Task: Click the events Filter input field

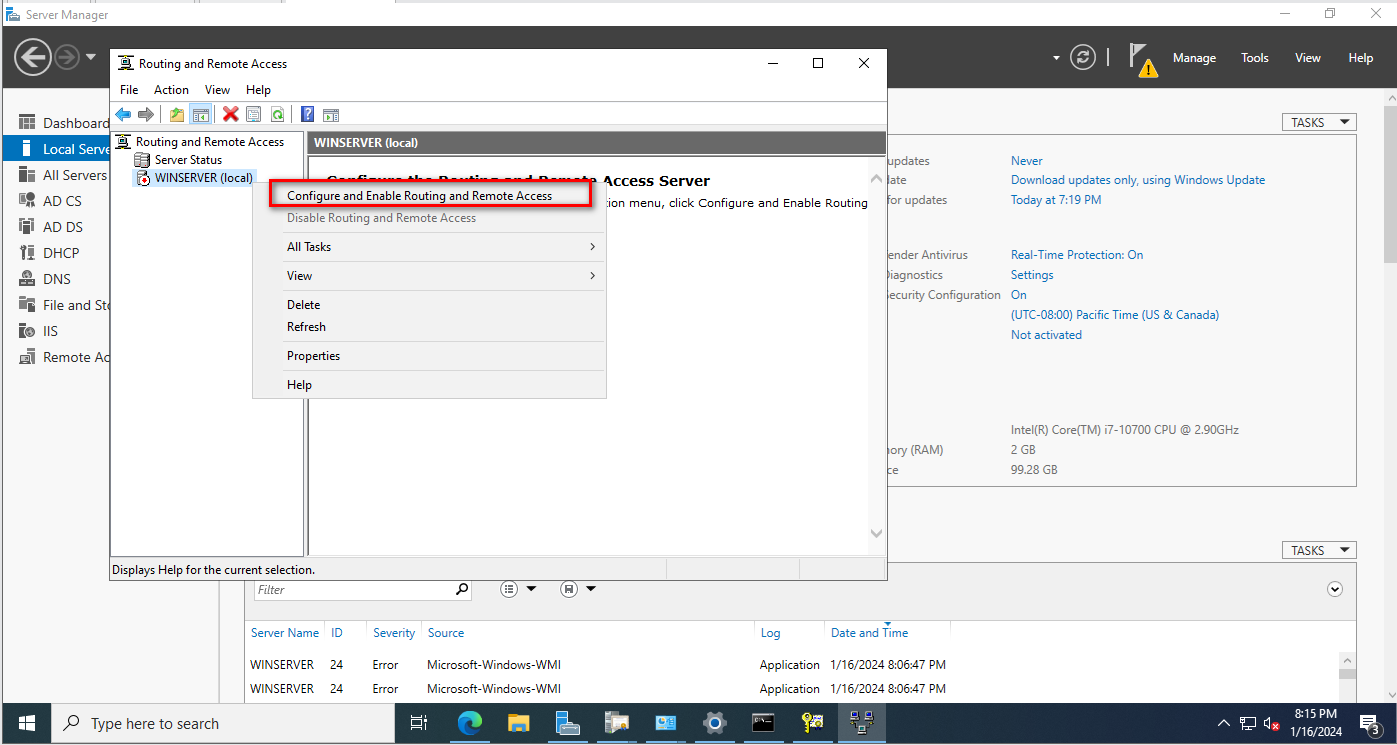Action: pos(354,590)
